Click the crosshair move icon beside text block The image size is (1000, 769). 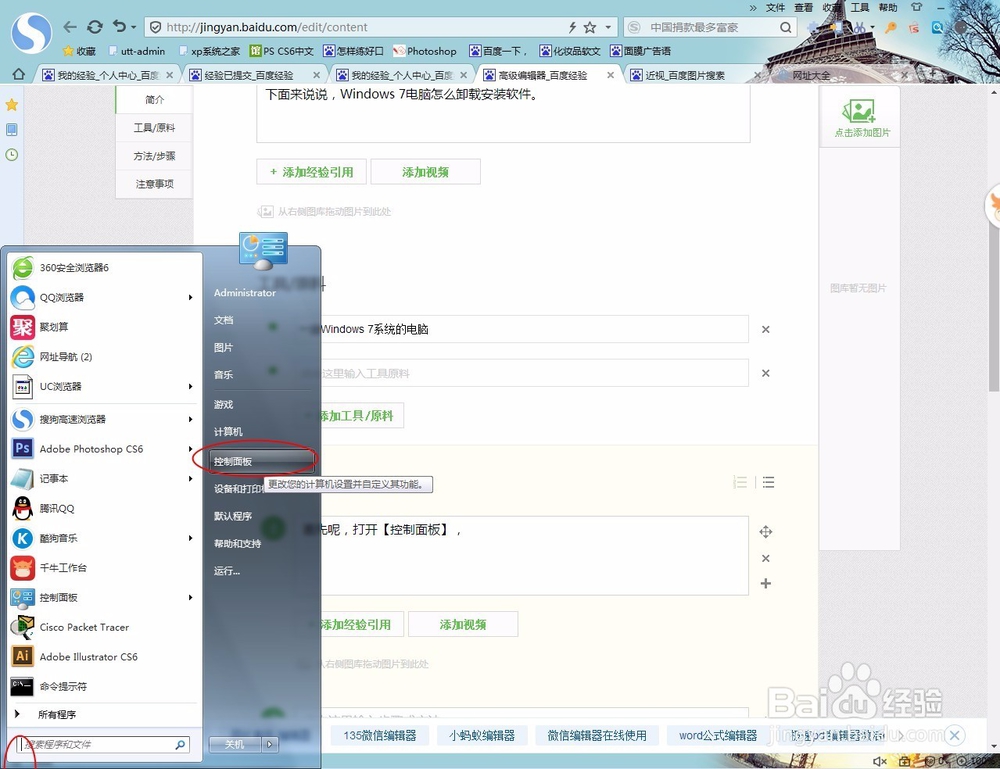(x=765, y=531)
